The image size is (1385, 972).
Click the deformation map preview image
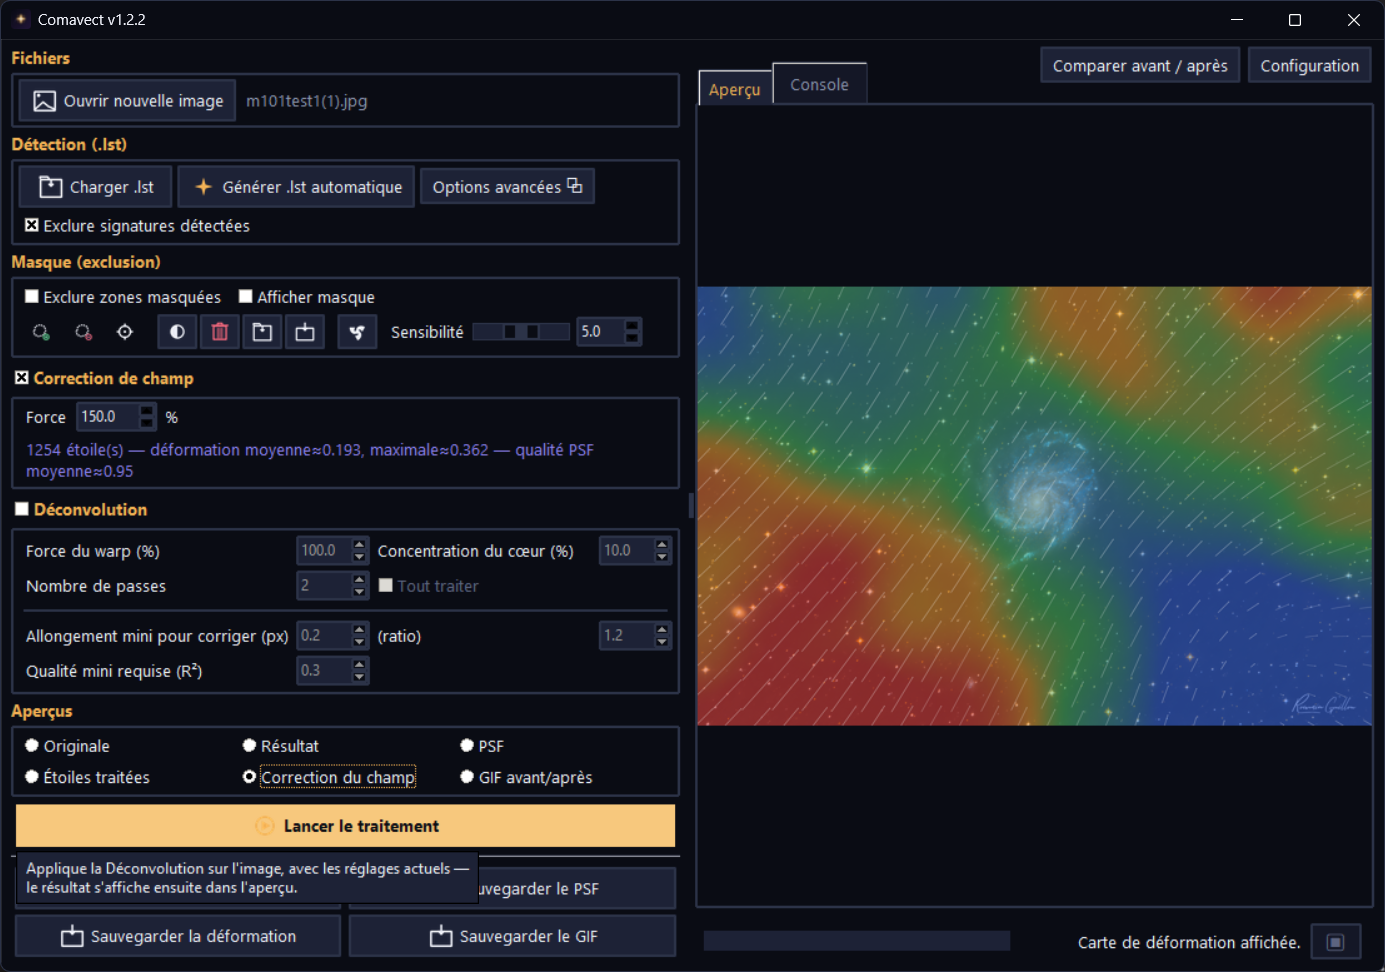tap(1034, 506)
